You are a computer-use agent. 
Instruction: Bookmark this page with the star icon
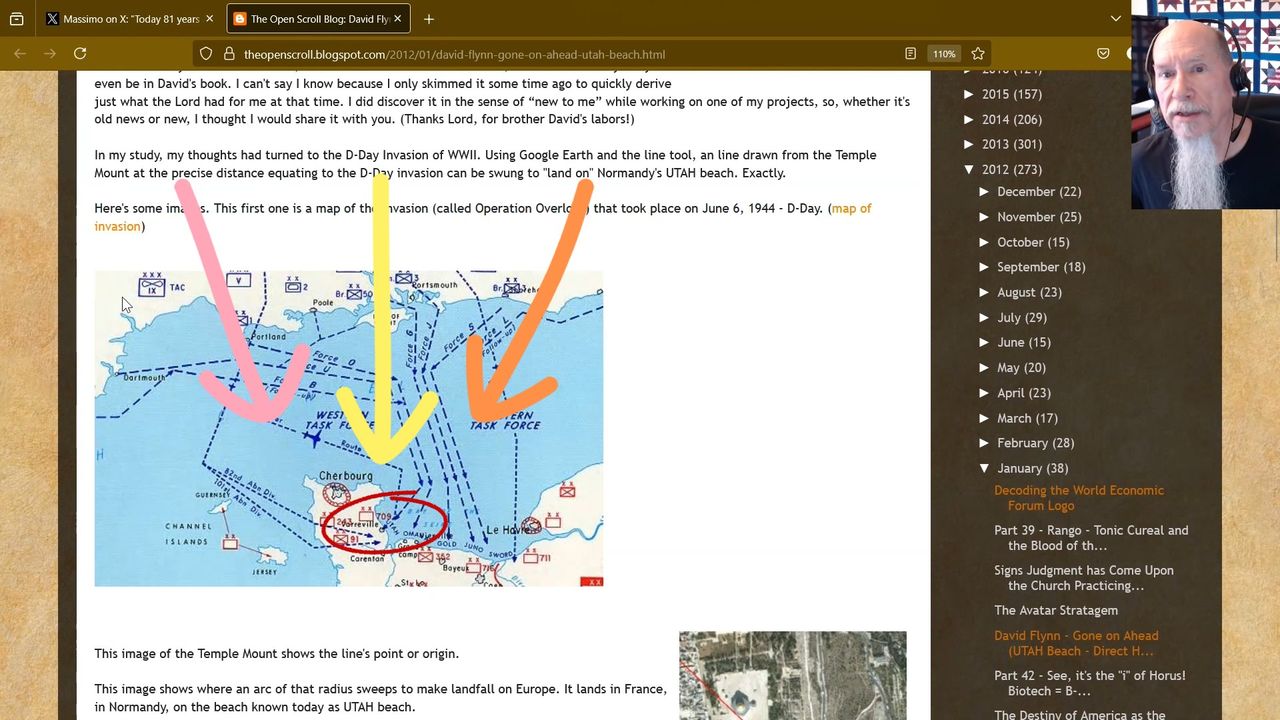[x=978, y=54]
